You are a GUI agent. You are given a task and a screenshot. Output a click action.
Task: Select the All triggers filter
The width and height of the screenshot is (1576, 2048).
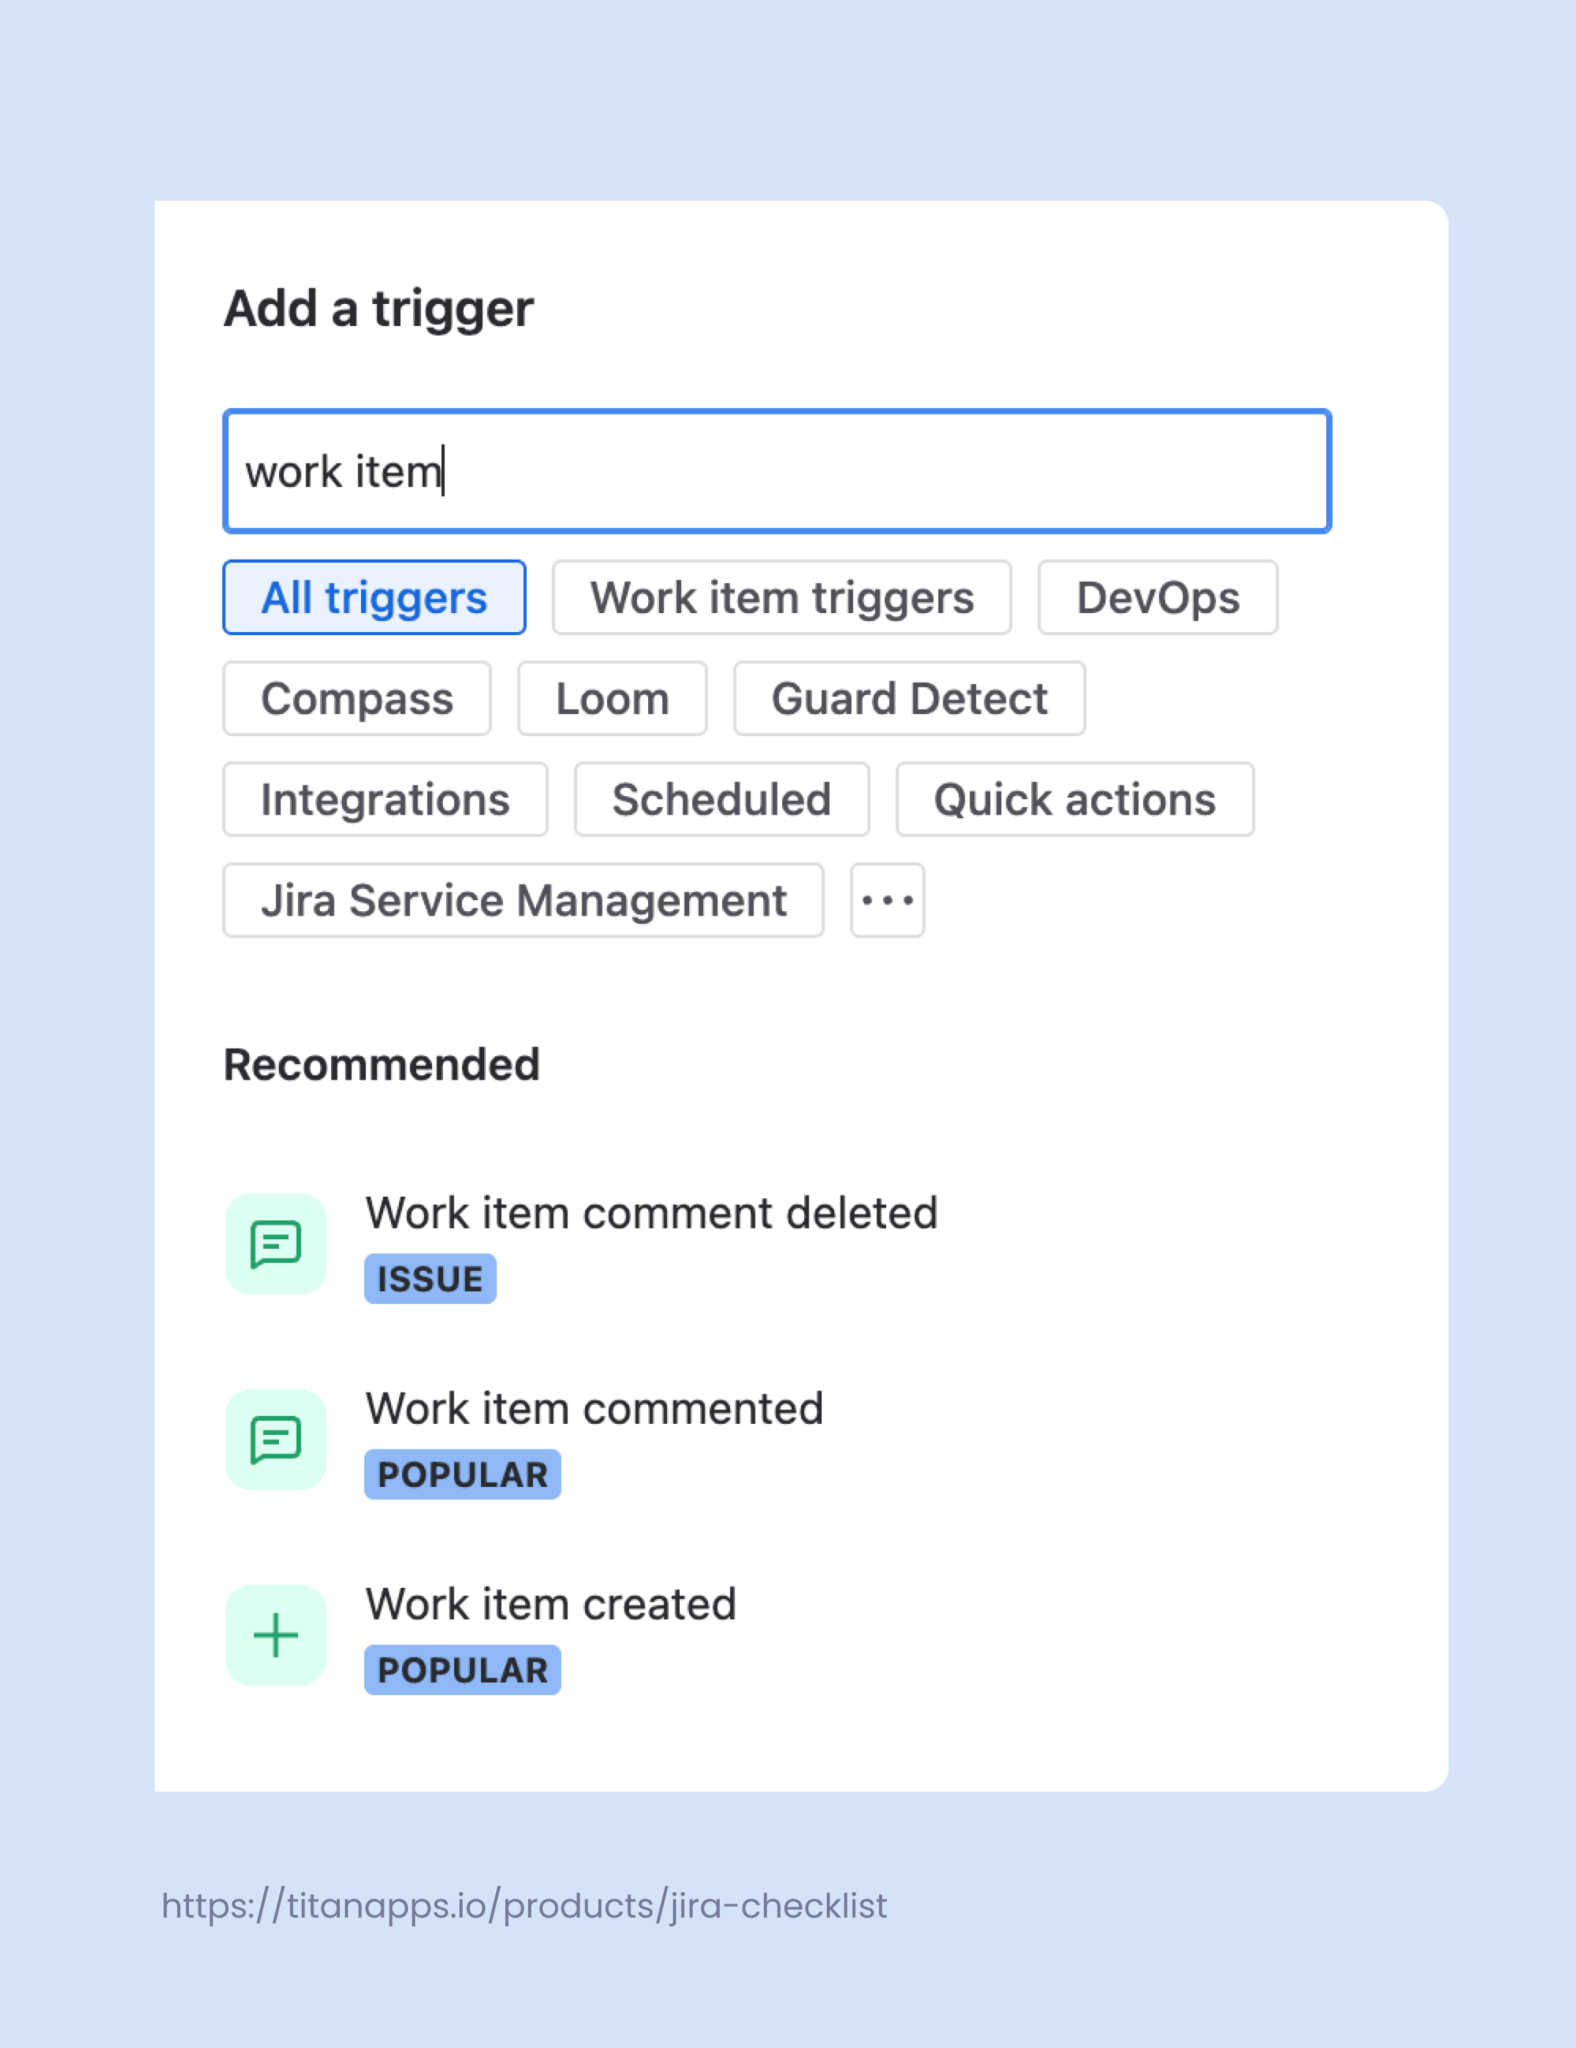(x=373, y=597)
